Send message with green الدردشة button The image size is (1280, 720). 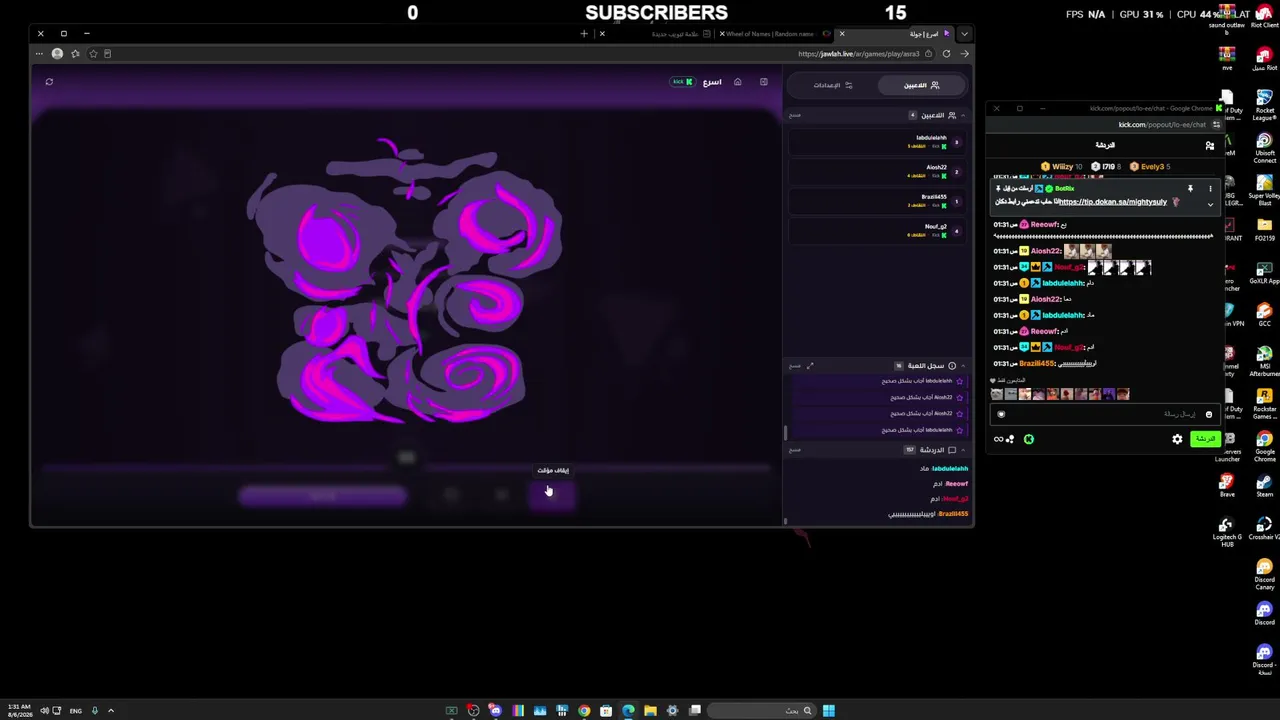pos(1205,439)
